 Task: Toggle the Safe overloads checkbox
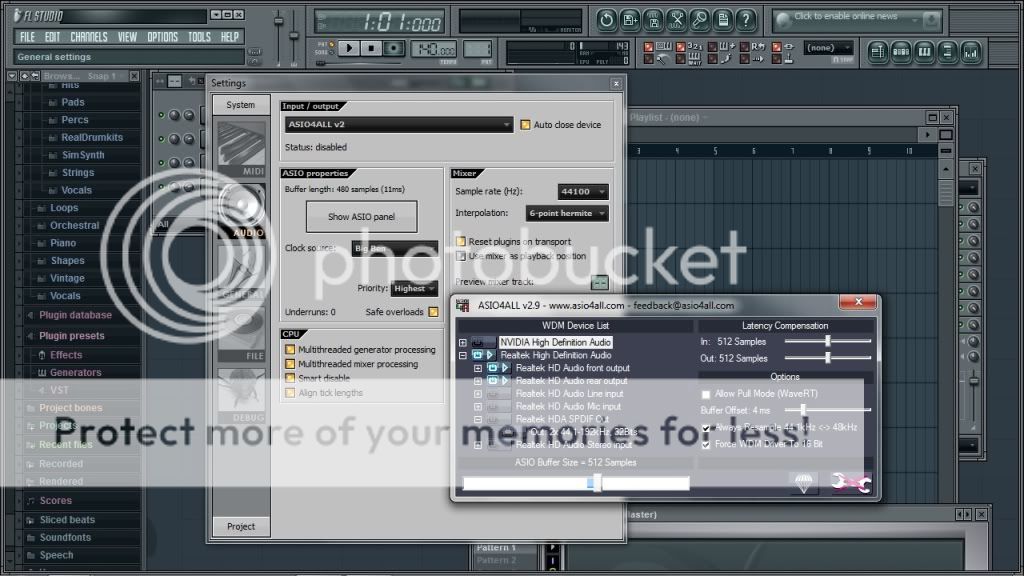coord(433,312)
